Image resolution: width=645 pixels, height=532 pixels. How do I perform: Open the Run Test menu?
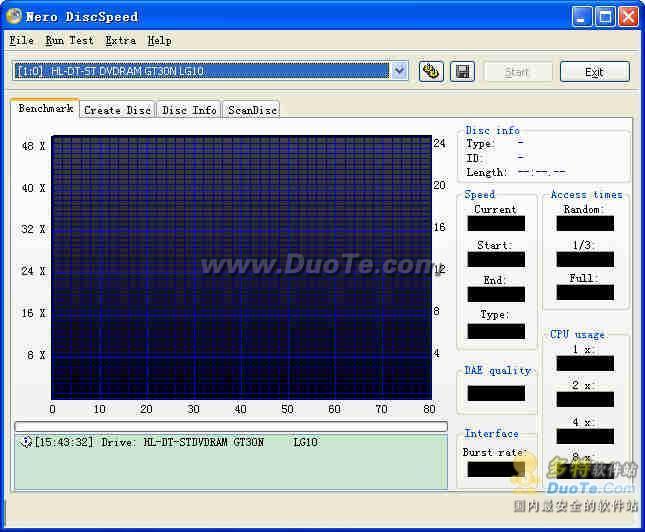click(x=69, y=41)
